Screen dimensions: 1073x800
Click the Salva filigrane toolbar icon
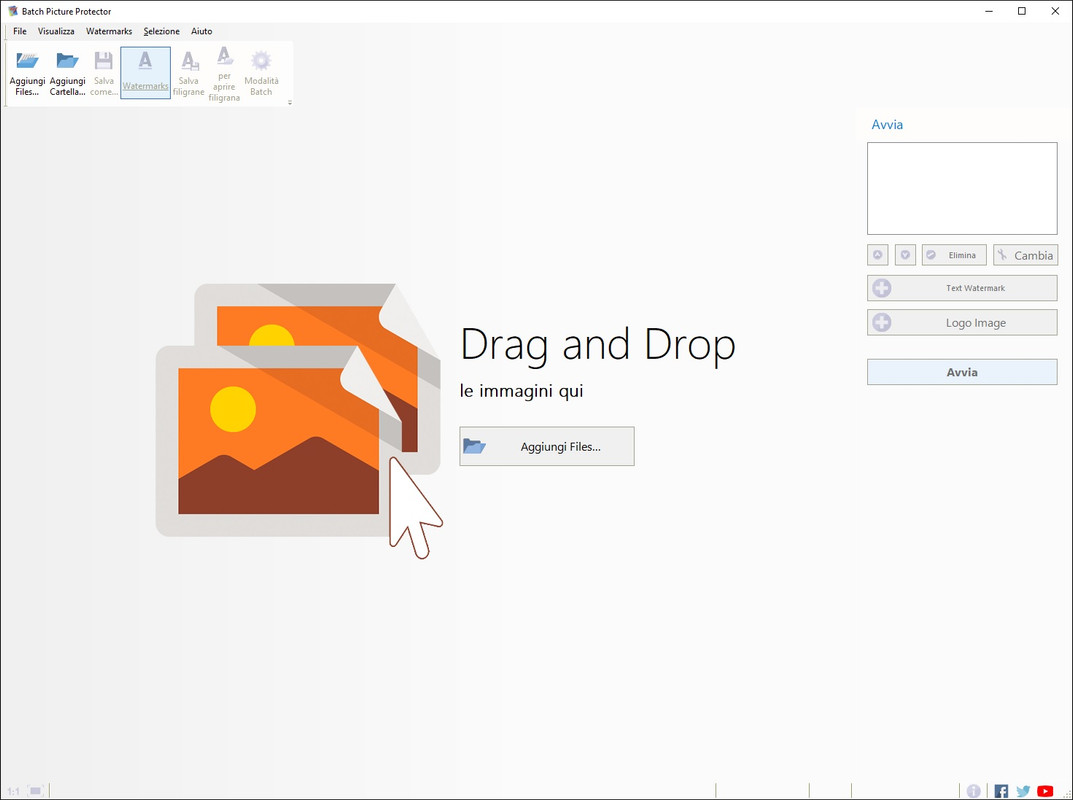click(188, 73)
